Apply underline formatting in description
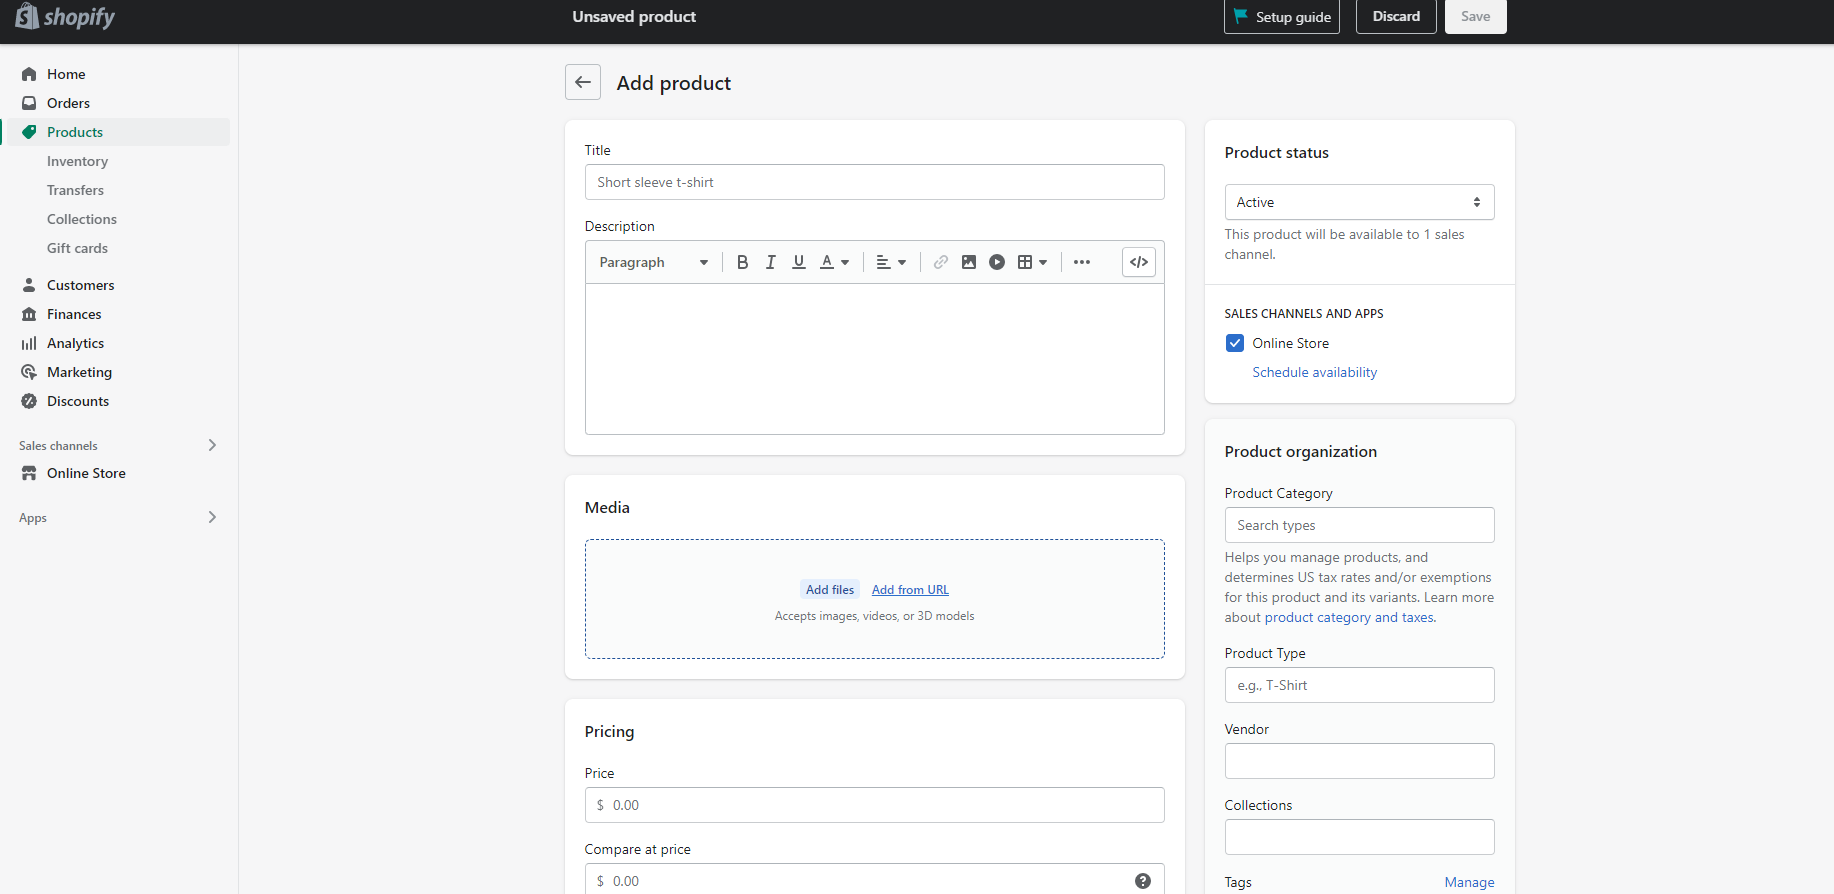Image resolution: width=1834 pixels, height=894 pixels. click(798, 262)
